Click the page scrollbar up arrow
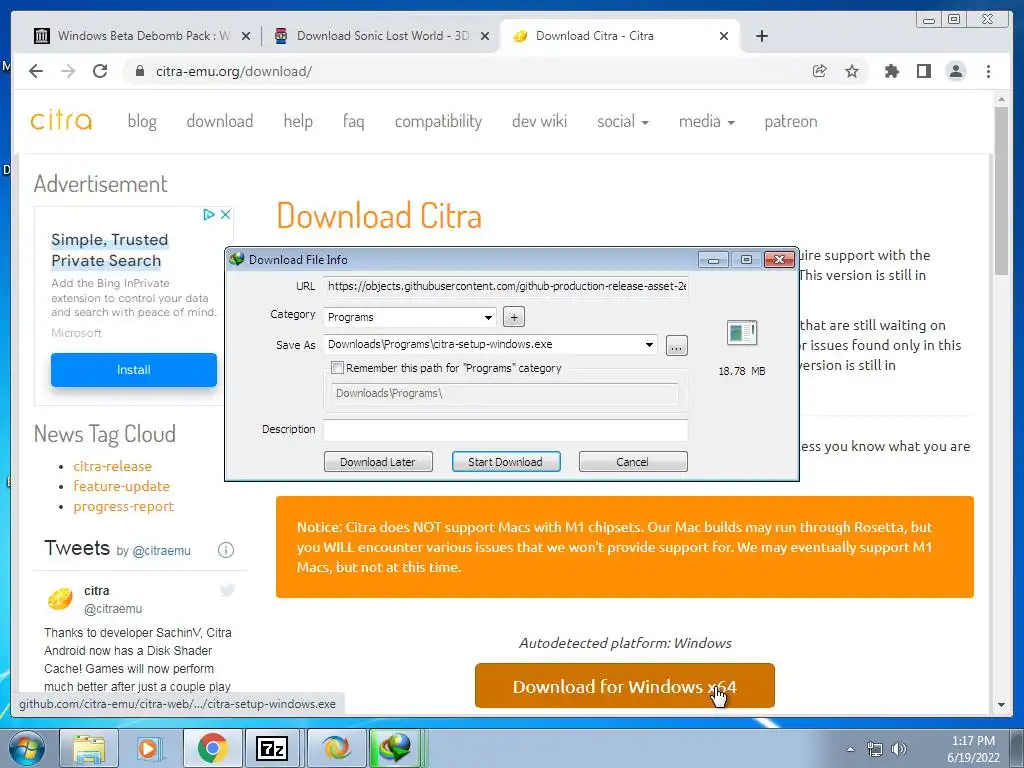This screenshot has height=768, width=1024. point(1001,100)
